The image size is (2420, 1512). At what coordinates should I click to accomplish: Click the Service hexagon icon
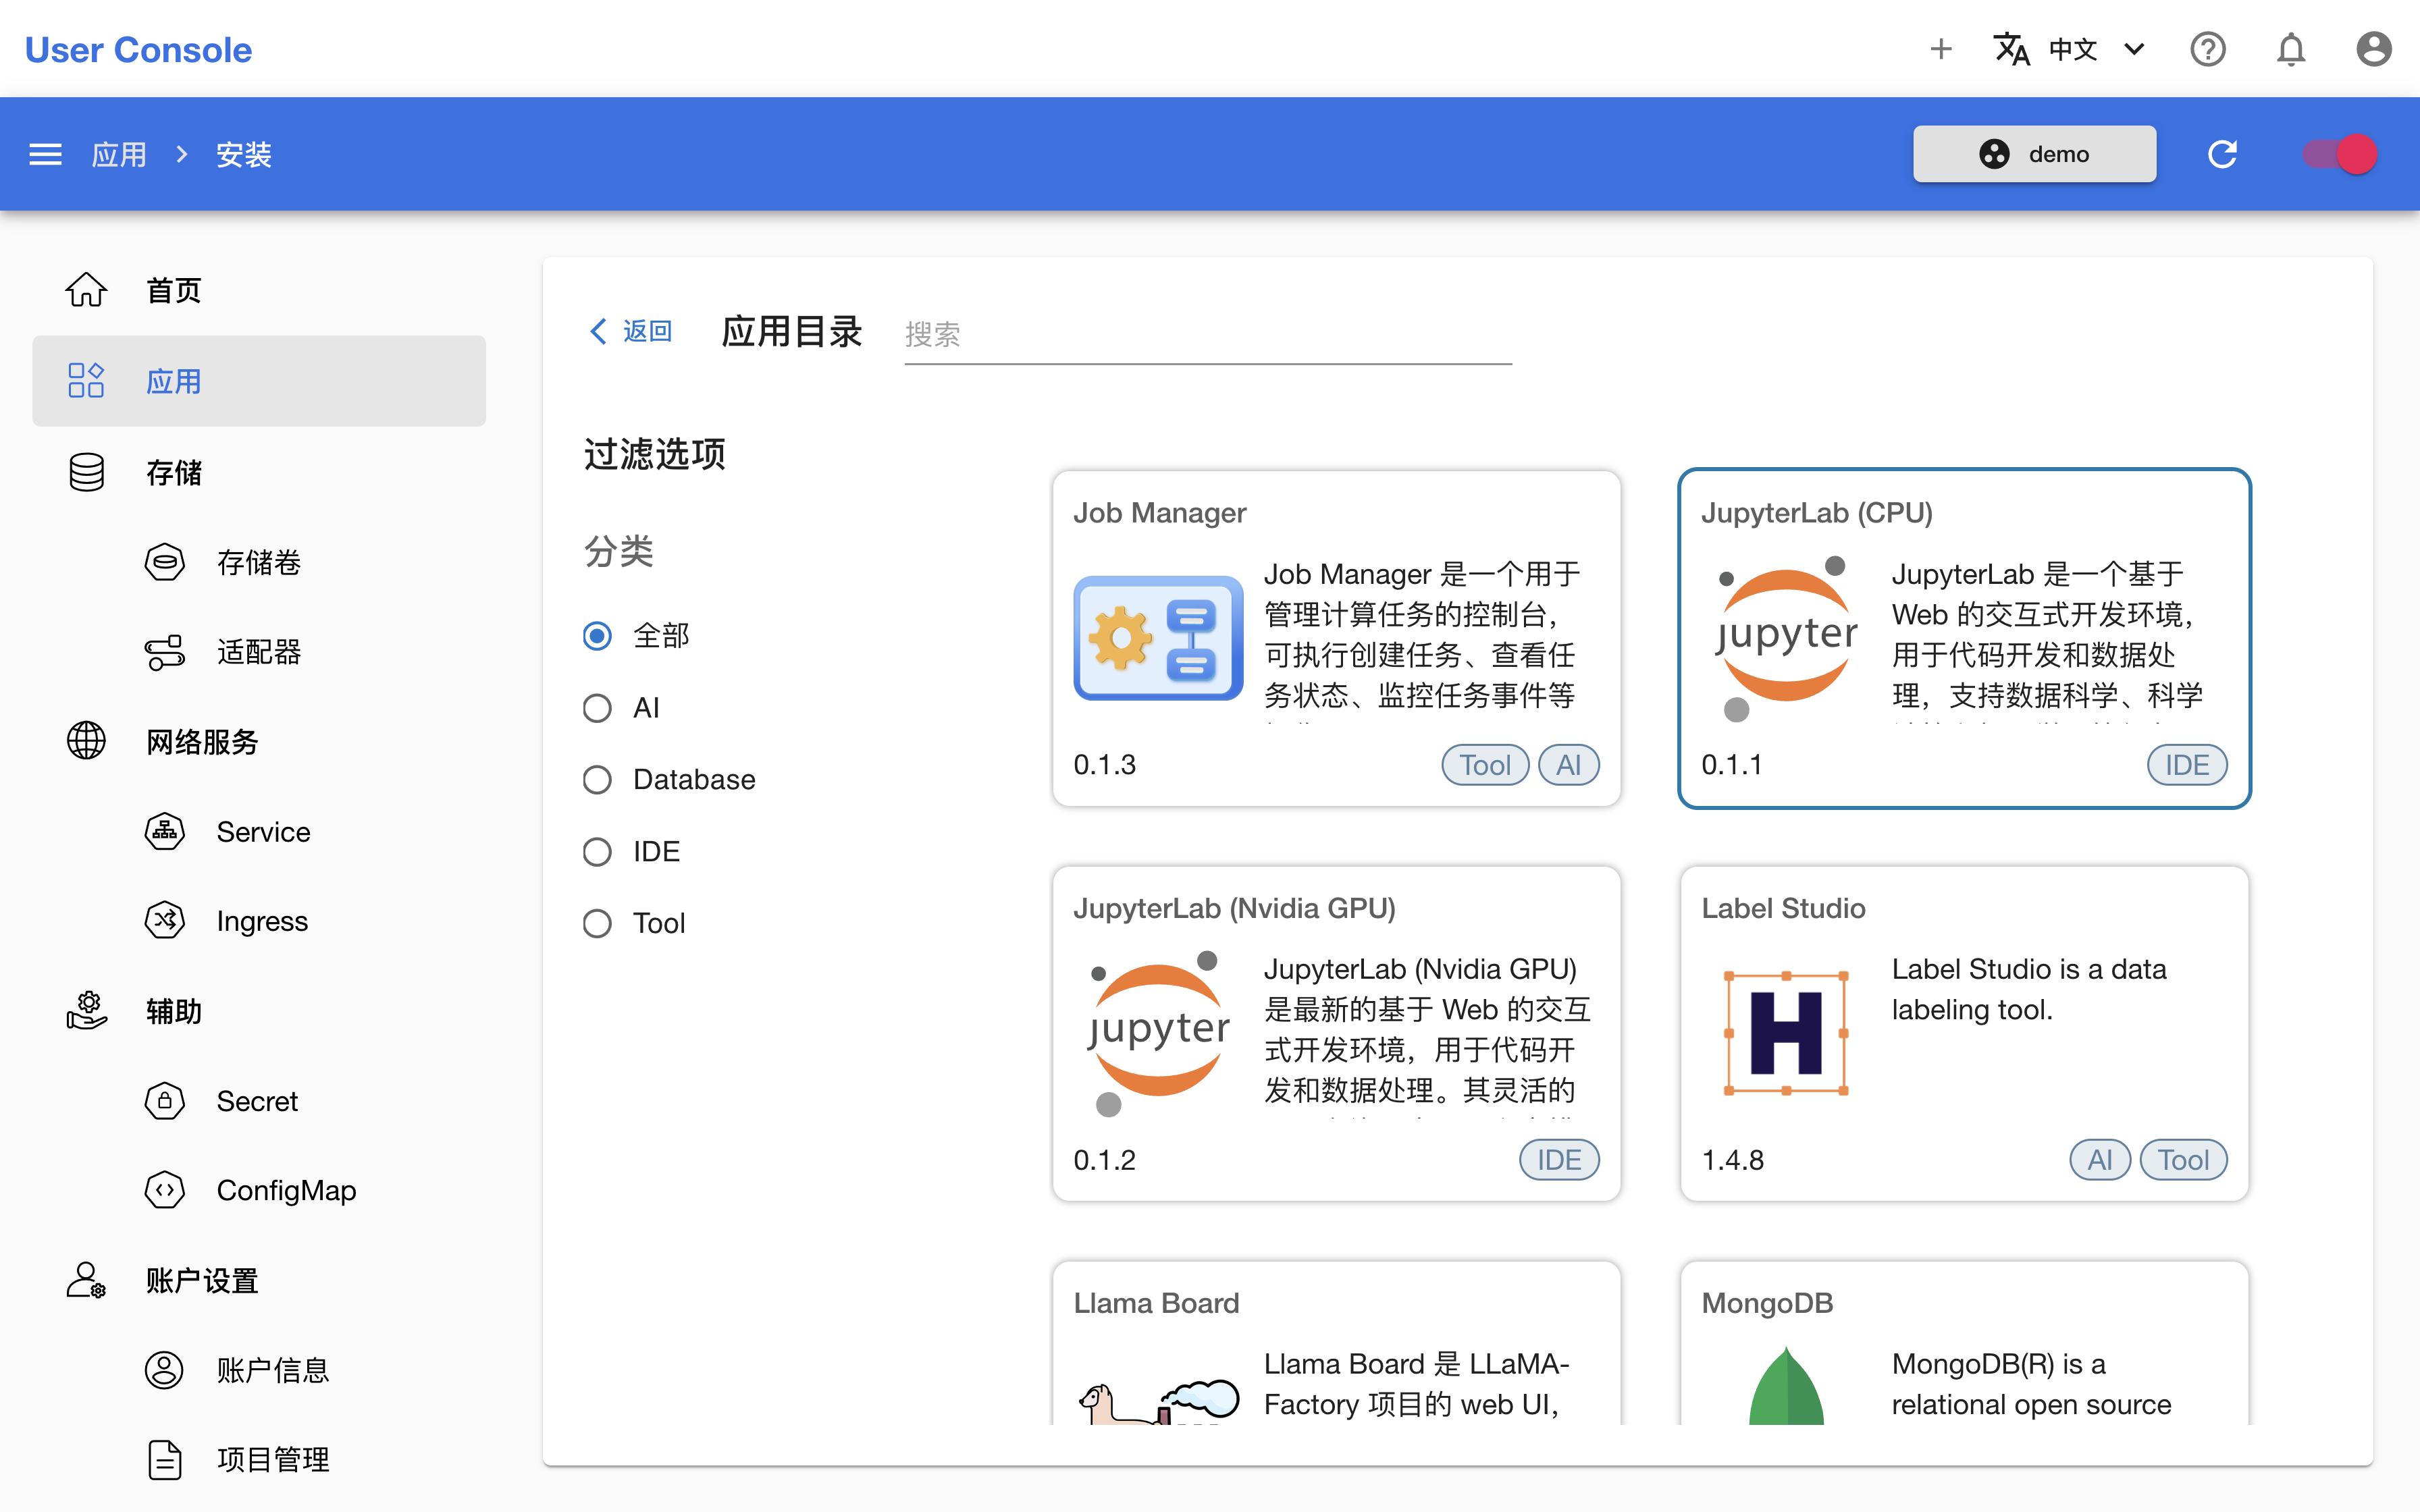pyautogui.click(x=165, y=831)
